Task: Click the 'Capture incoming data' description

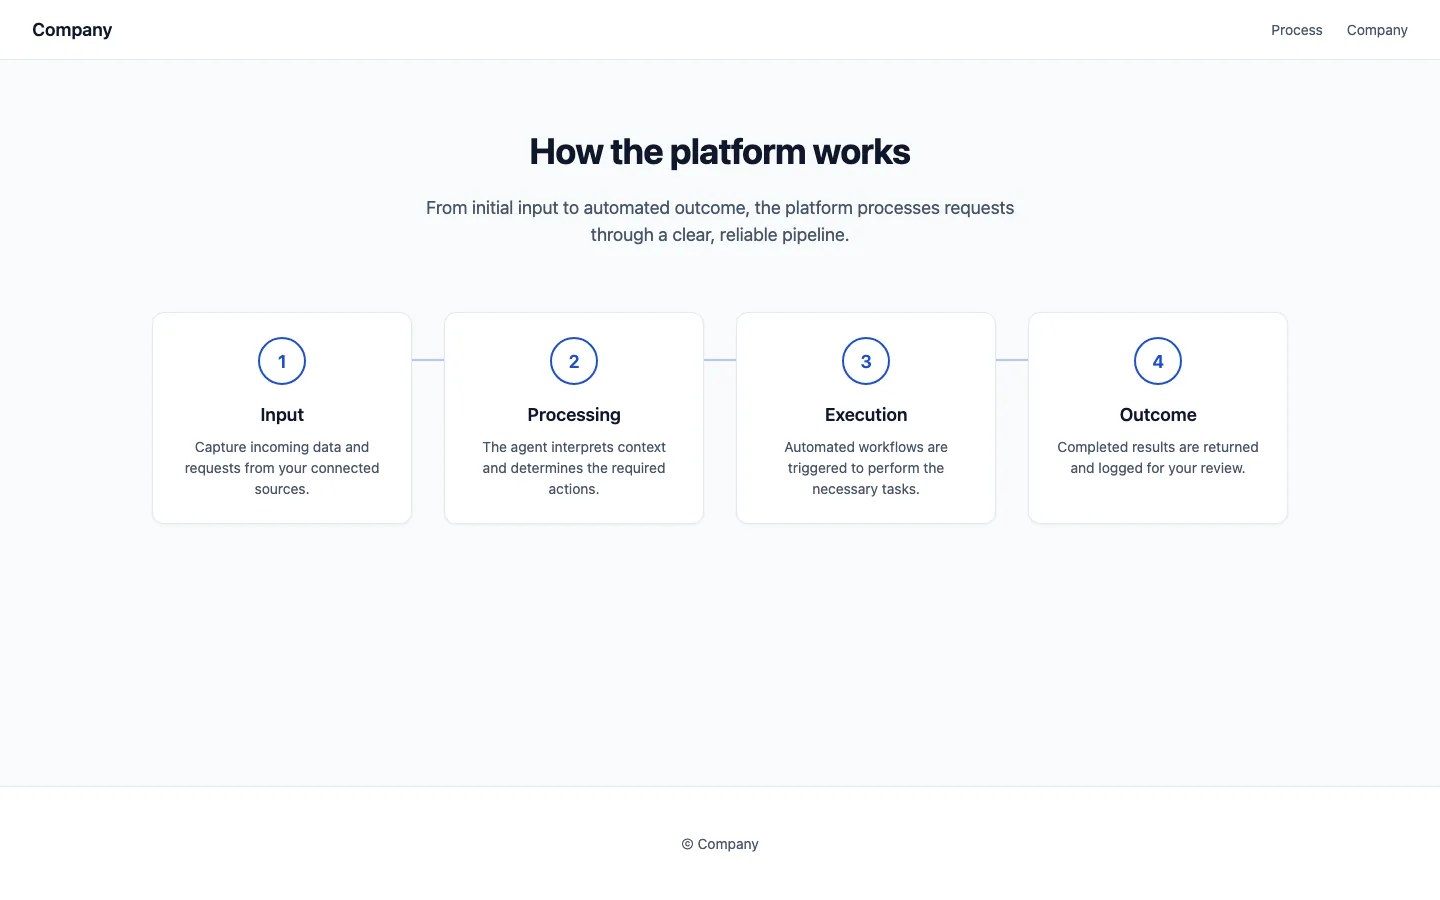Action: (x=282, y=468)
